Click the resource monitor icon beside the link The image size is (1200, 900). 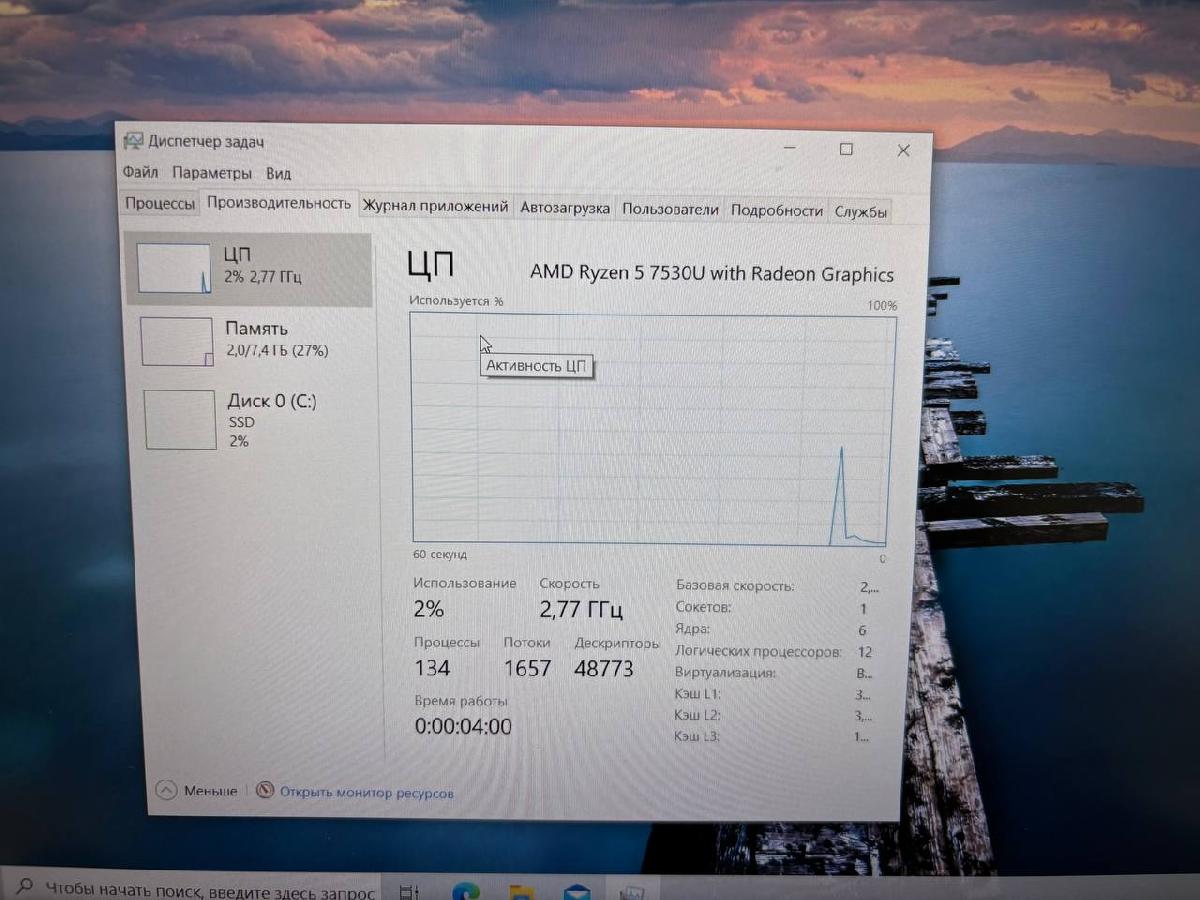(x=265, y=790)
